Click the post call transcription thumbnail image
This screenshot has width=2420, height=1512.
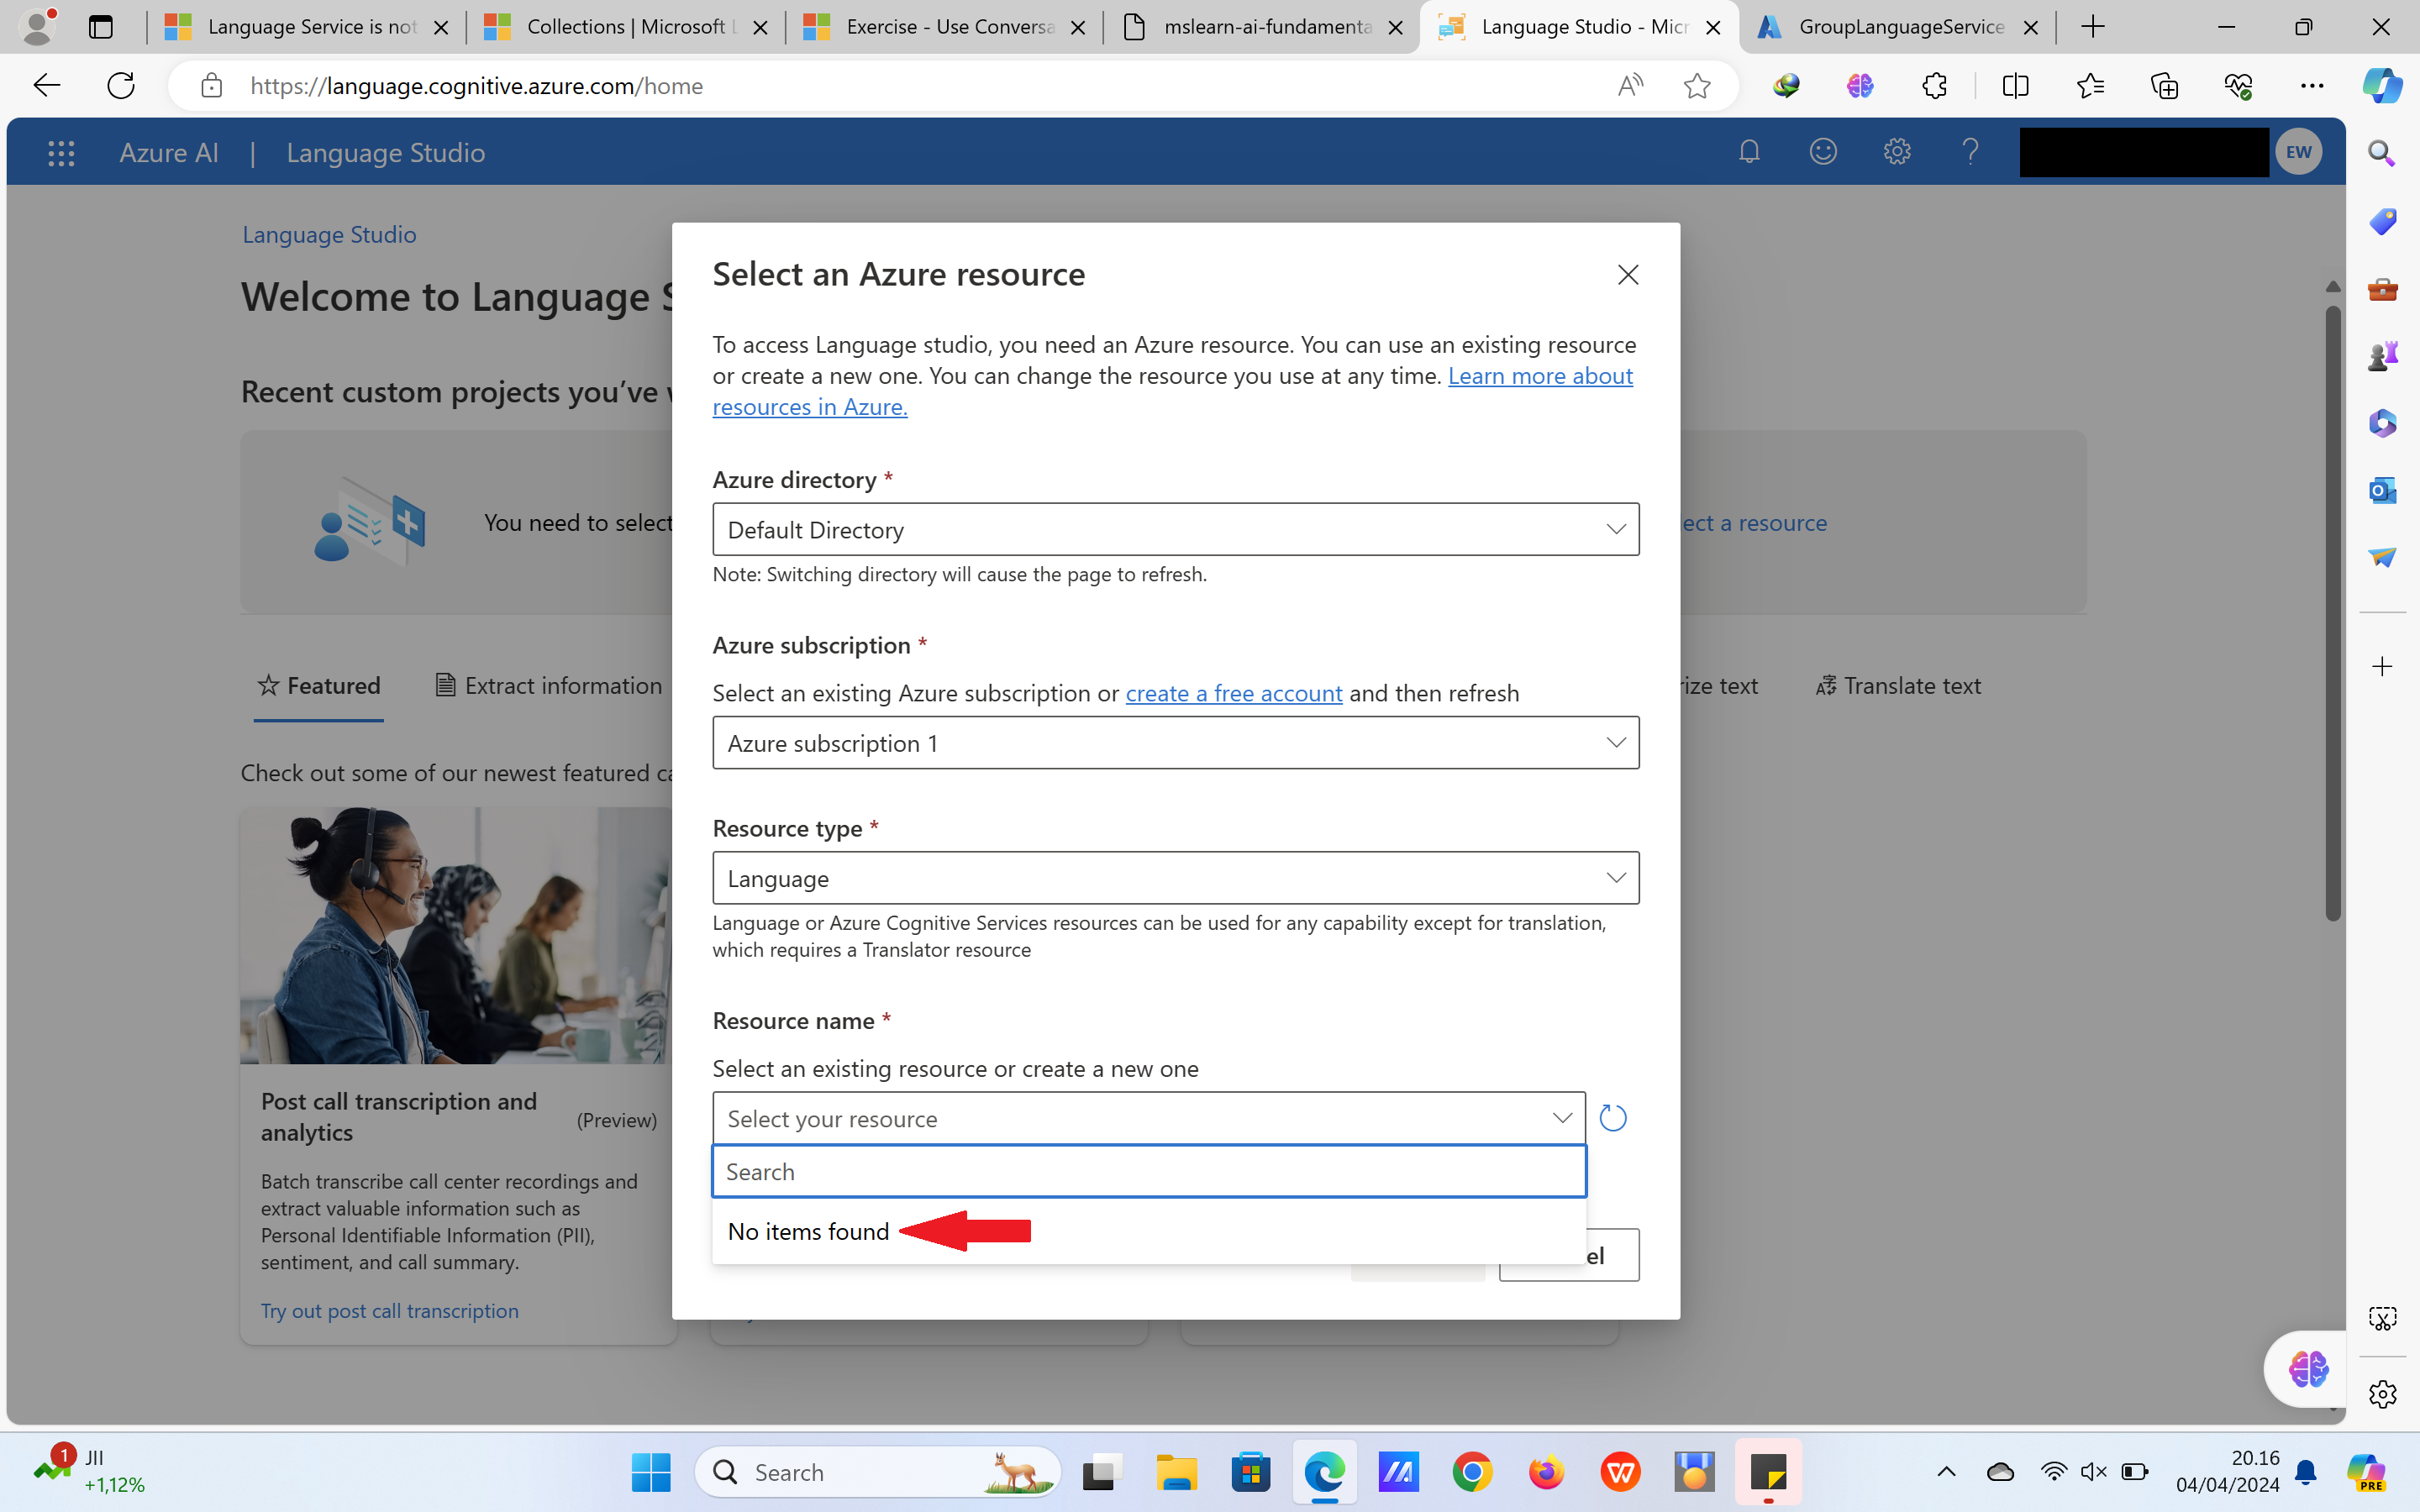tap(457, 935)
